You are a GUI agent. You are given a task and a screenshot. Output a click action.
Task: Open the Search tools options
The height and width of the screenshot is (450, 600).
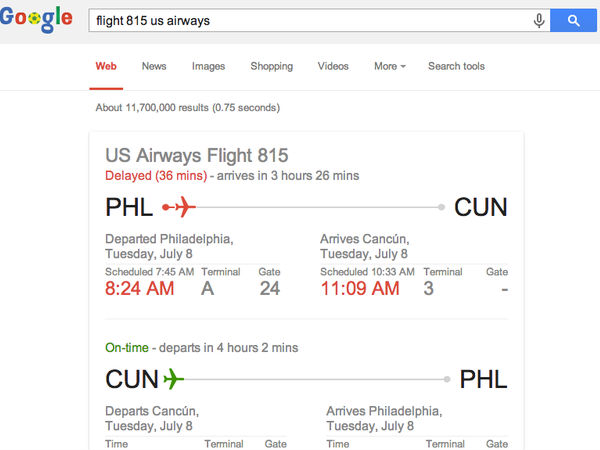456,67
